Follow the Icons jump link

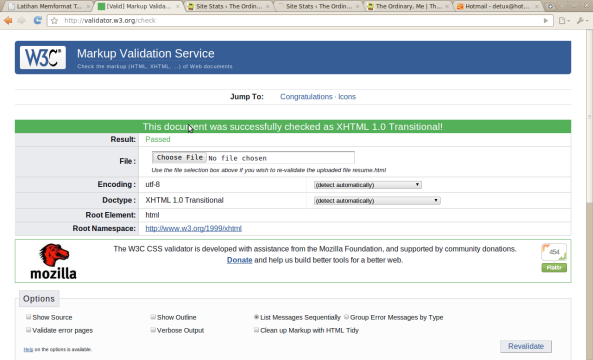pyautogui.click(x=347, y=97)
